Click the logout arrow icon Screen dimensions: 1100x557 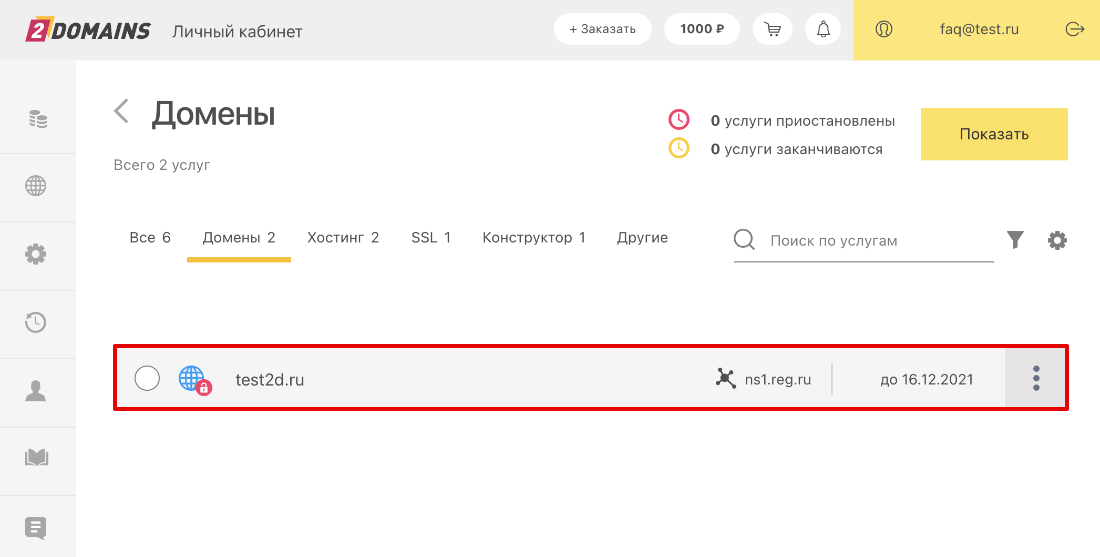point(1075,29)
